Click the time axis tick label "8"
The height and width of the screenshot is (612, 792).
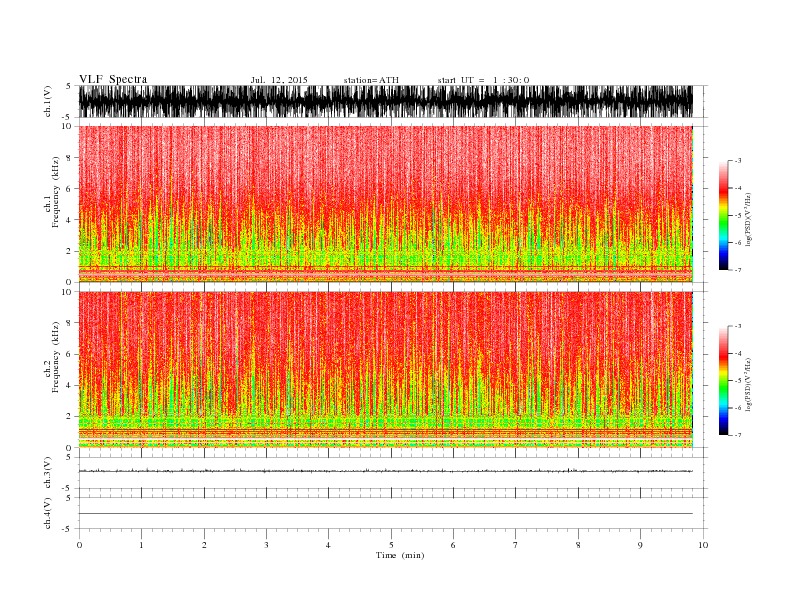pos(578,545)
